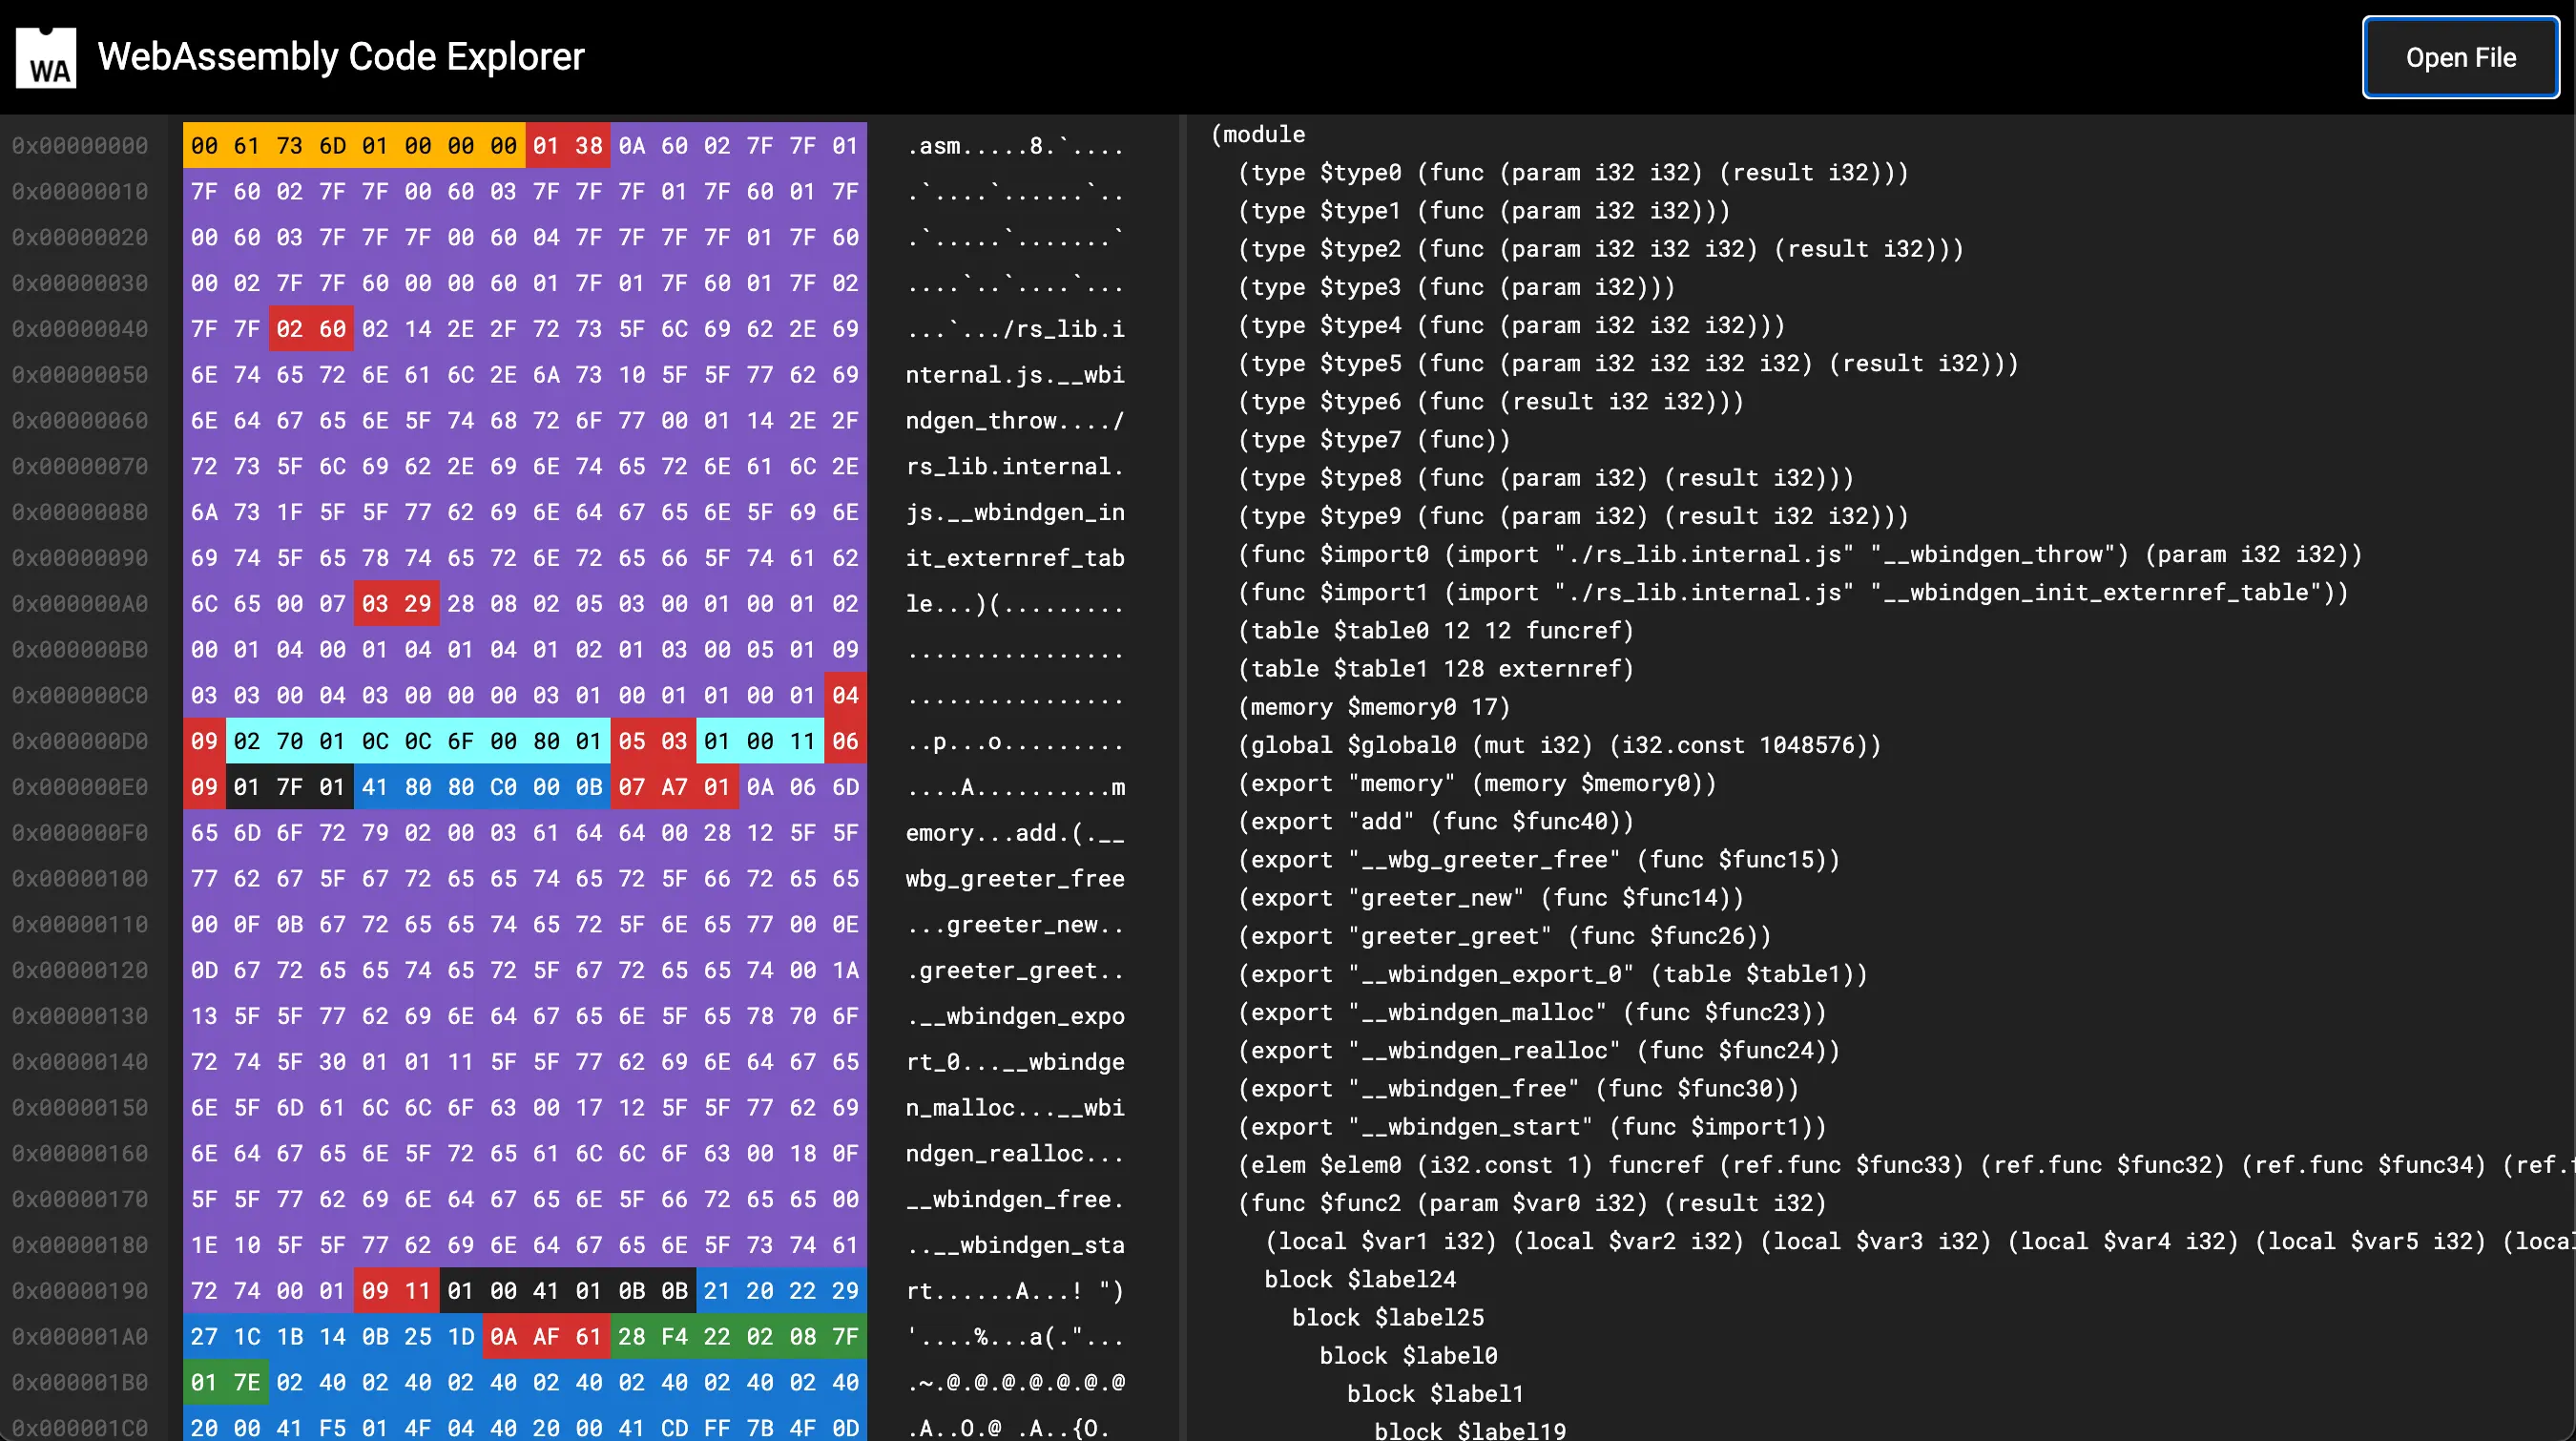Click the WA logo in the header

[47, 55]
